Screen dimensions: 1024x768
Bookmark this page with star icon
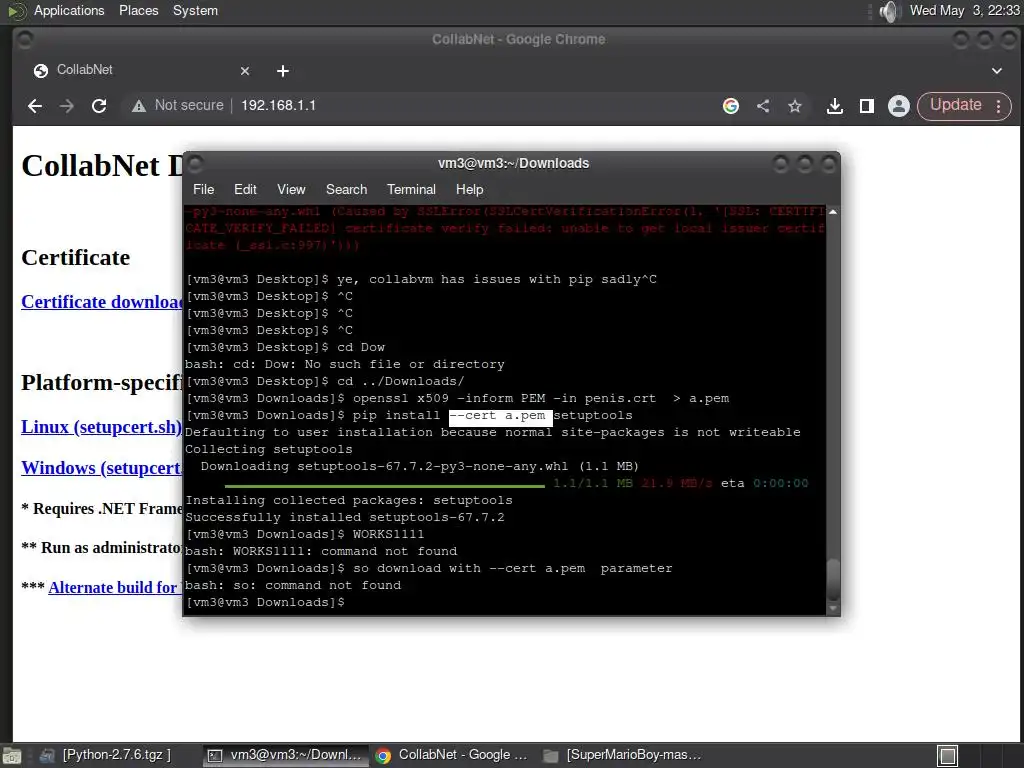point(795,106)
